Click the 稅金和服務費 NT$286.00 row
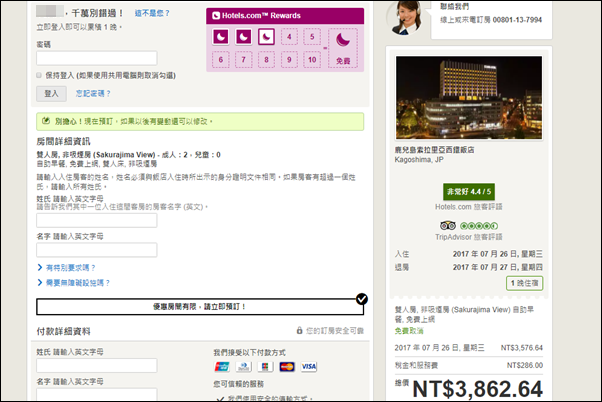The height and width of the screenshot is (402, 602). pyautogui.click(x=469, y=365)
